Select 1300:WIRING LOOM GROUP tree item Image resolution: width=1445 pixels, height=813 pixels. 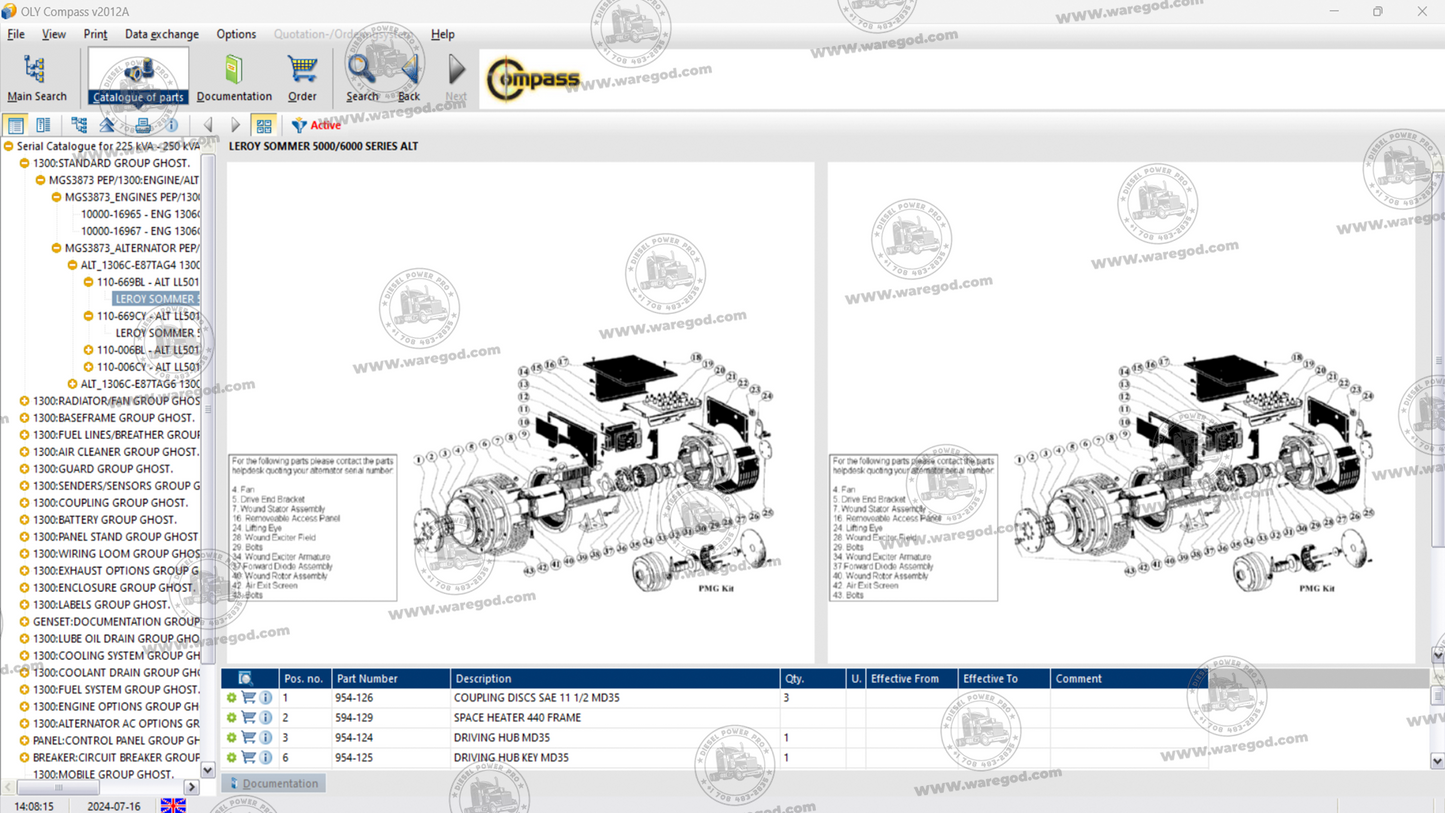click(x=116, y=554)
